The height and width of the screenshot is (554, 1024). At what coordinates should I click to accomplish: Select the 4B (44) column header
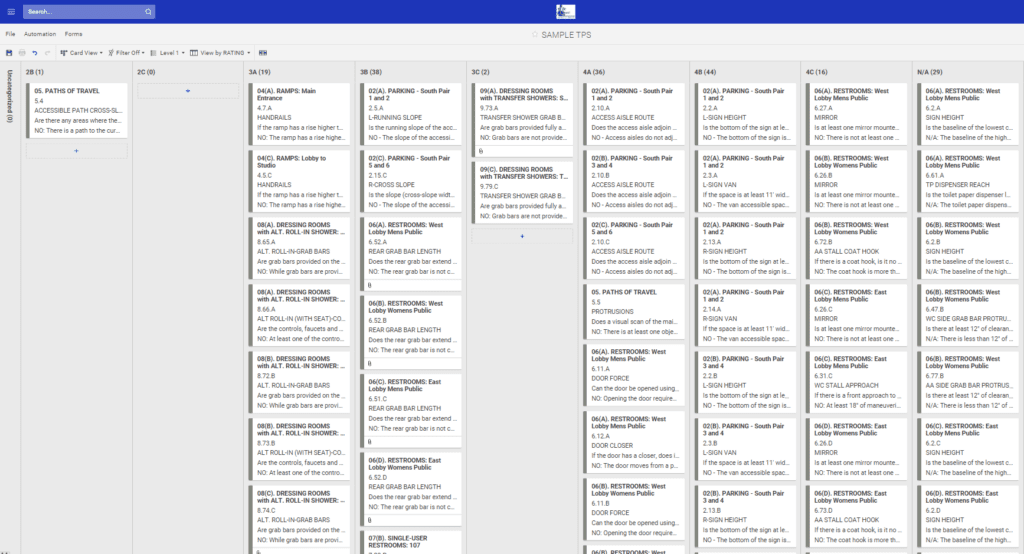(x=705, y=72)
